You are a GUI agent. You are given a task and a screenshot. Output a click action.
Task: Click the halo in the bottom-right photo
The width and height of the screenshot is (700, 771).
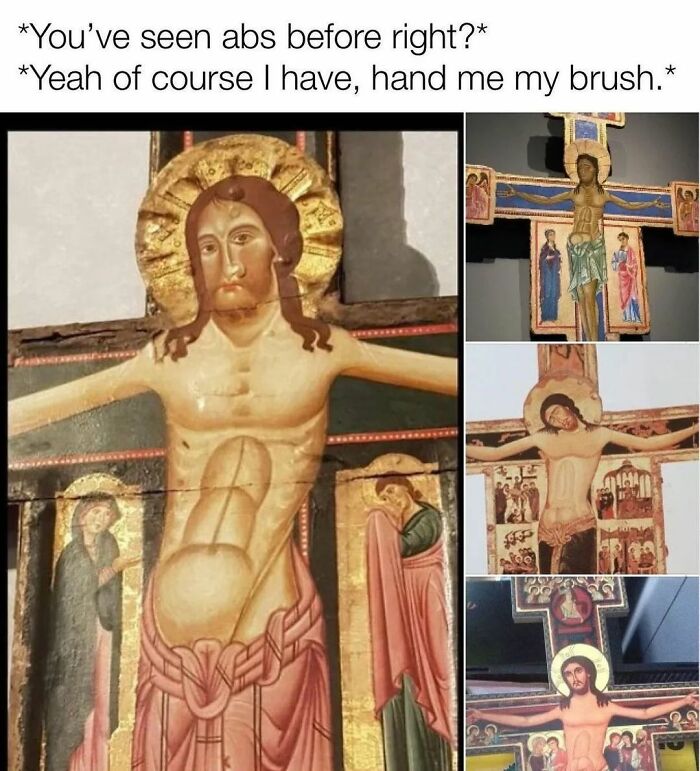pyautogui.click(x=580, y=670)
